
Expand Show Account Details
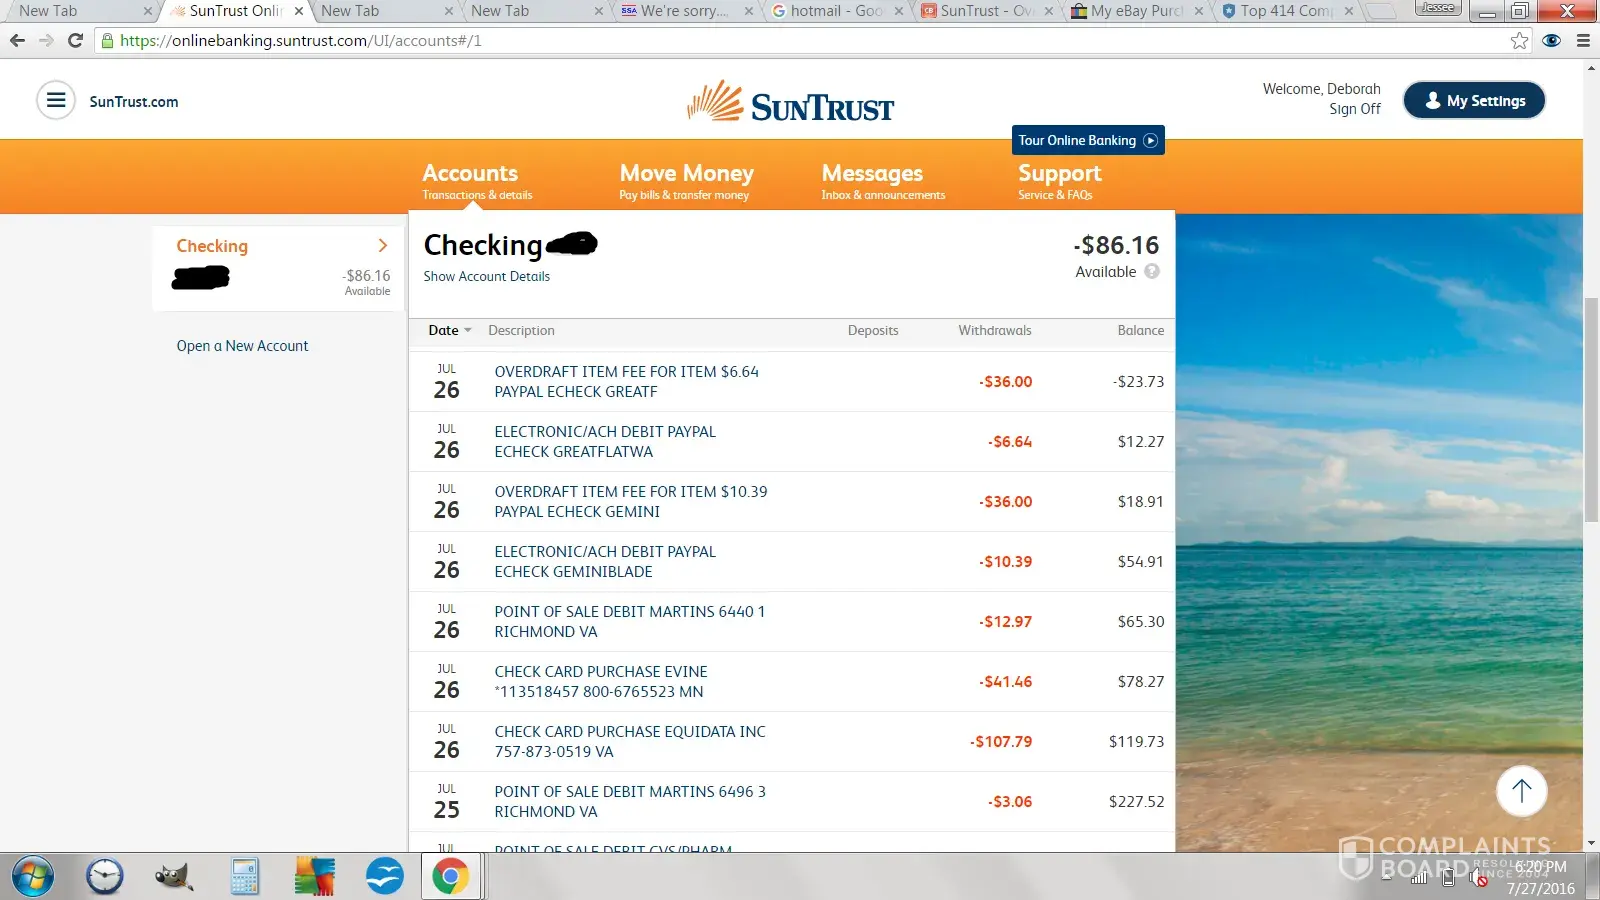point(486,277)
